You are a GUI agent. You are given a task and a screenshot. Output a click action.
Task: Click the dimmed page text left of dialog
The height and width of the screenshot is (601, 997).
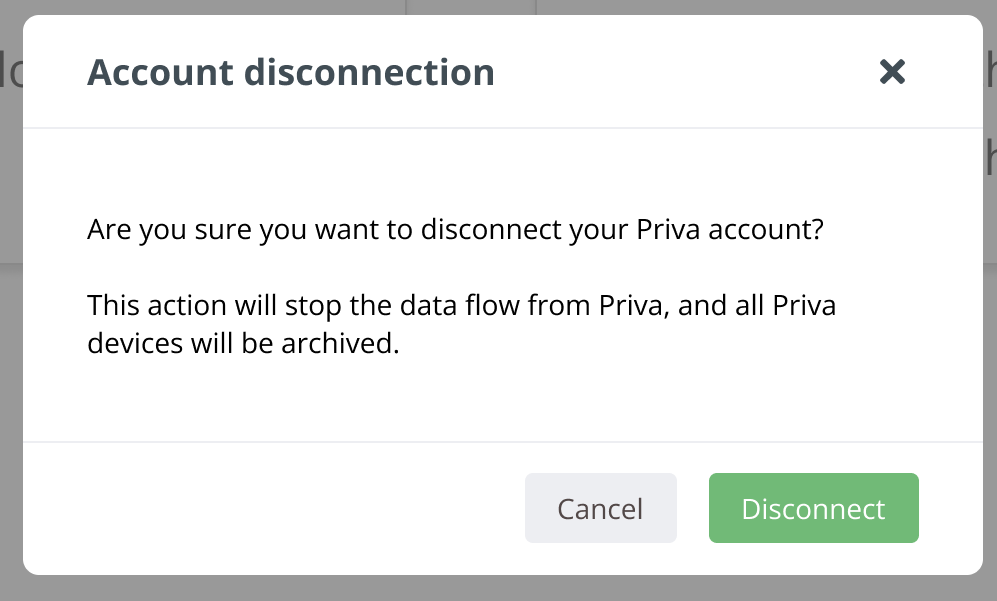[x=10, y=73]
